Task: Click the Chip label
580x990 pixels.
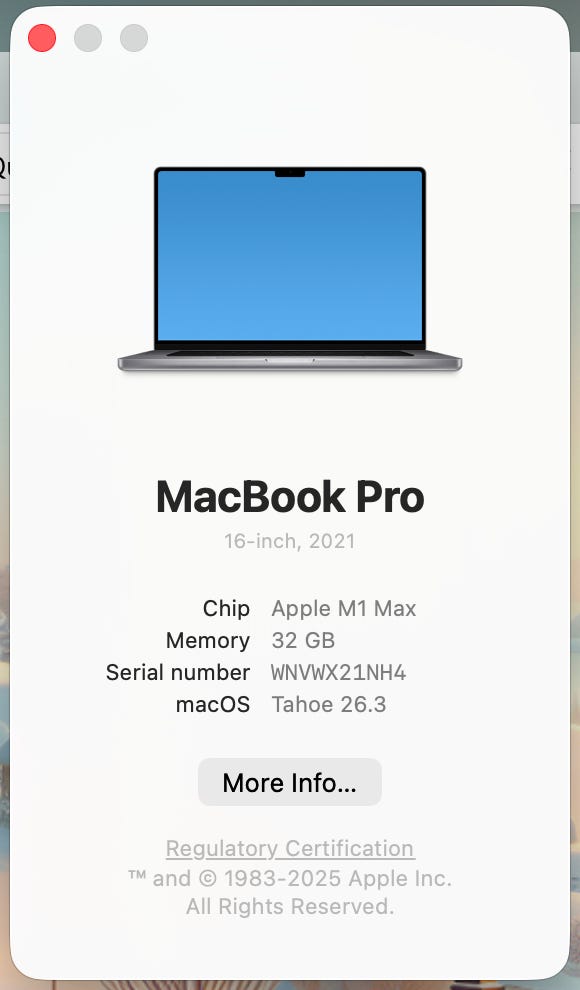Action: point(226,609)
